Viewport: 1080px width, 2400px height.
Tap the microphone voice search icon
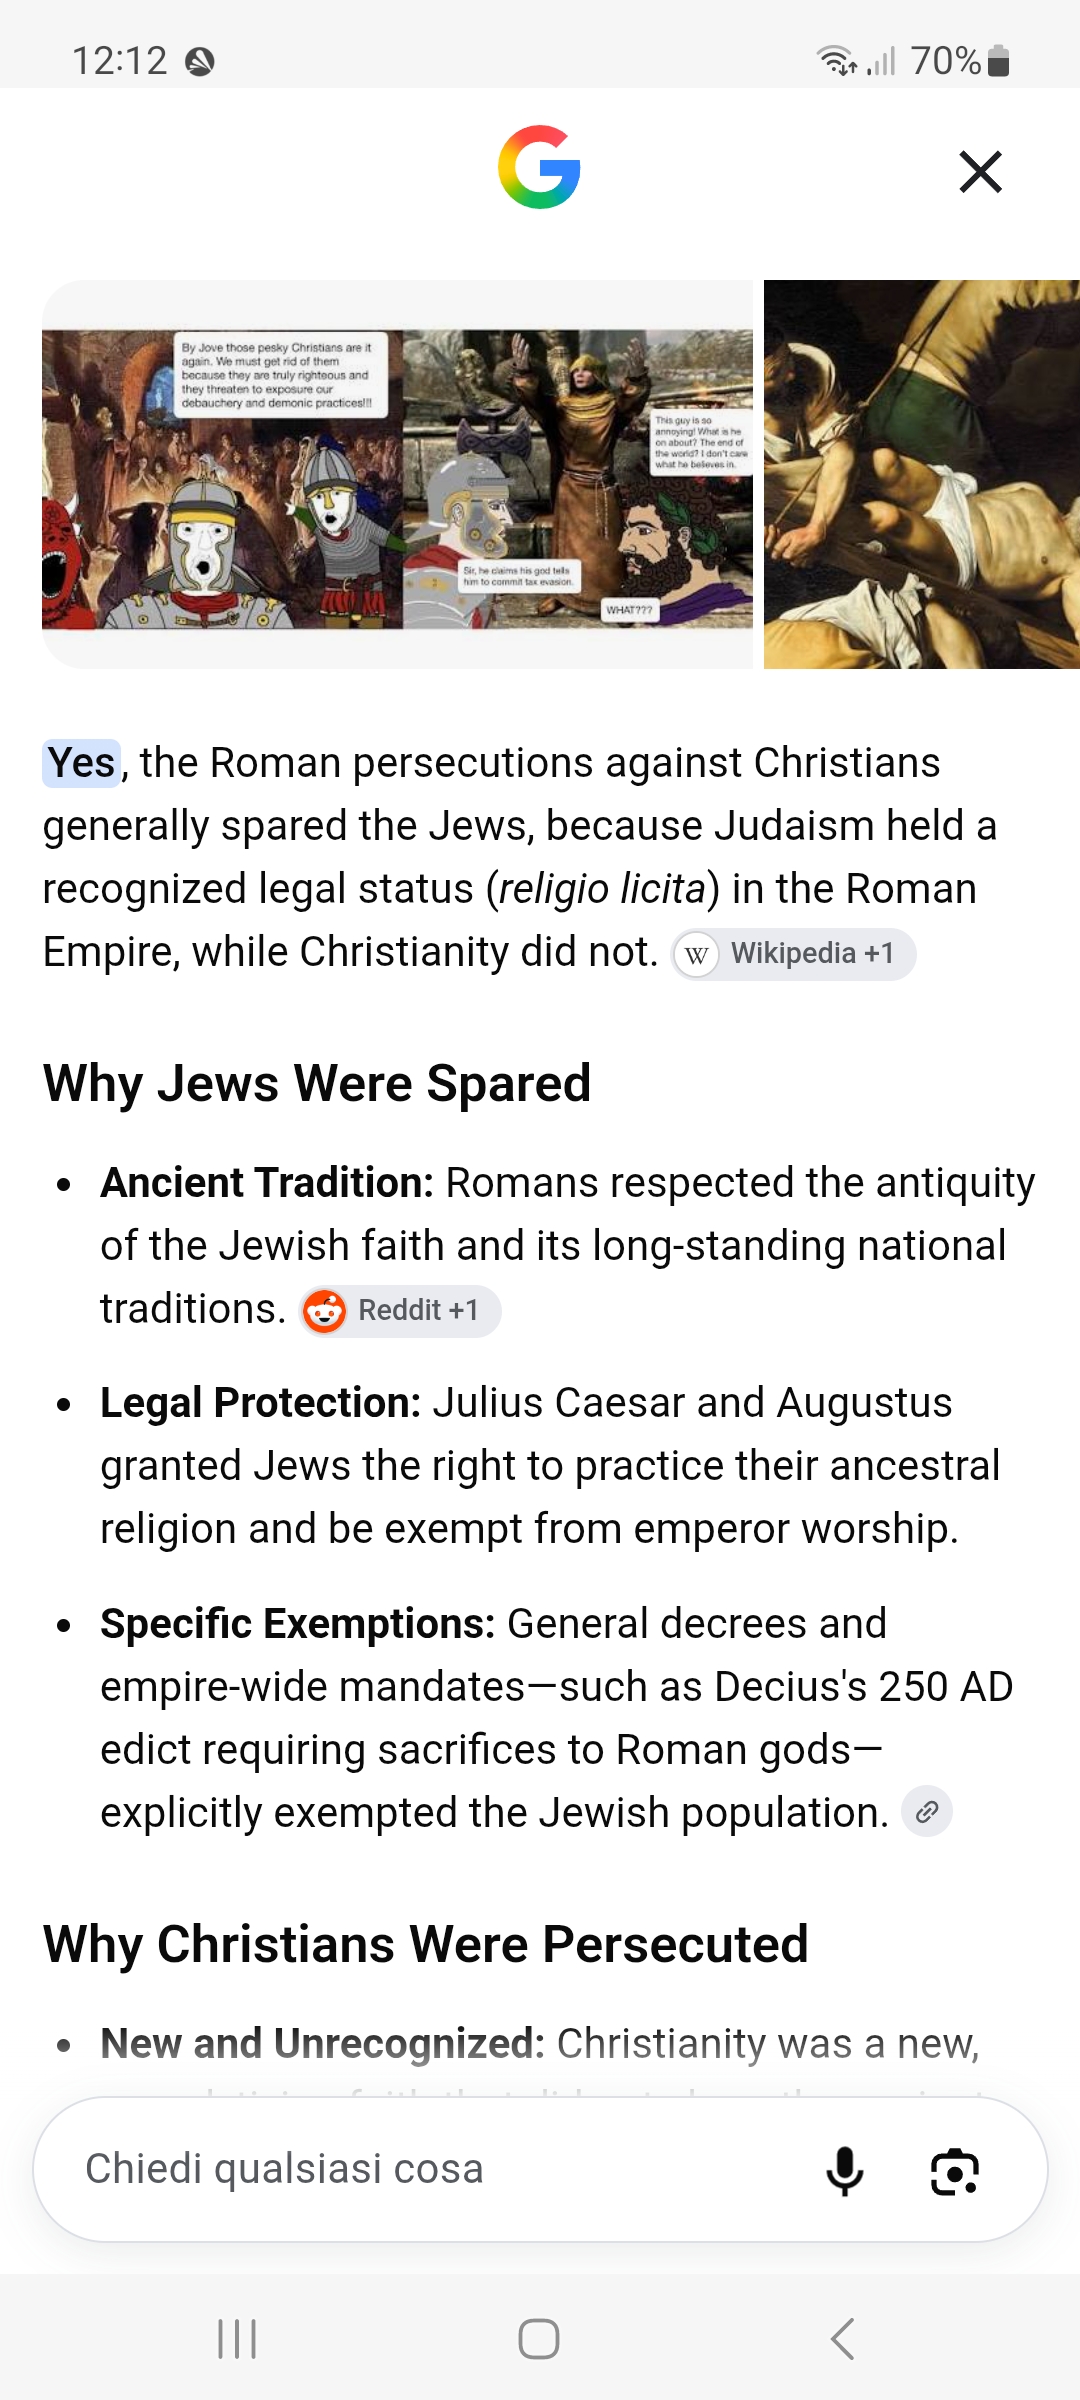pos(845,2170)
